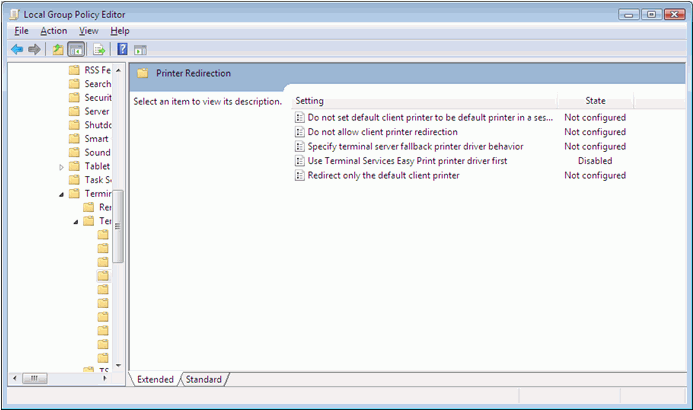This screenshot has height=410, width=693.
Task: Click the tree pane vertical scrollbar down arrow
Action: (x=118, y=365)
